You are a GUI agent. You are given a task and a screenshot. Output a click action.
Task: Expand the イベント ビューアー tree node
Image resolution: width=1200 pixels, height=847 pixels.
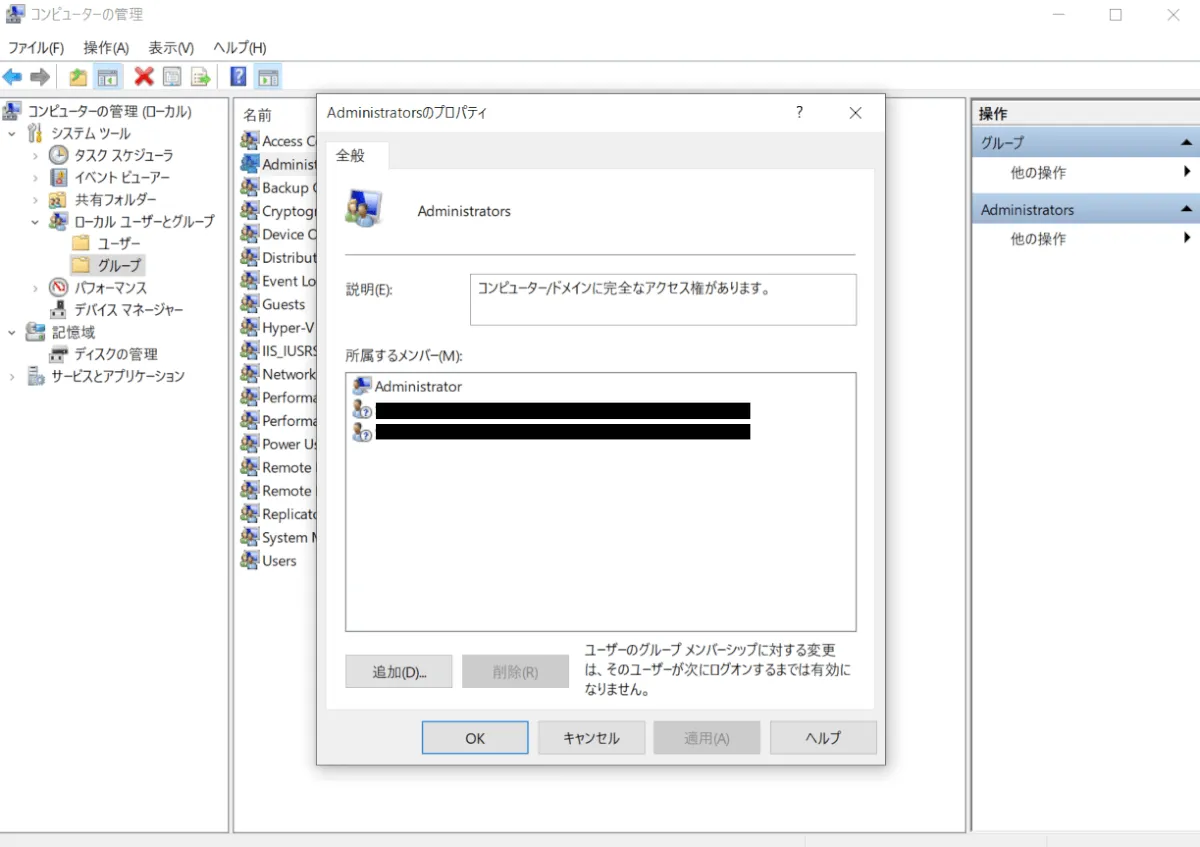point(35,177)
